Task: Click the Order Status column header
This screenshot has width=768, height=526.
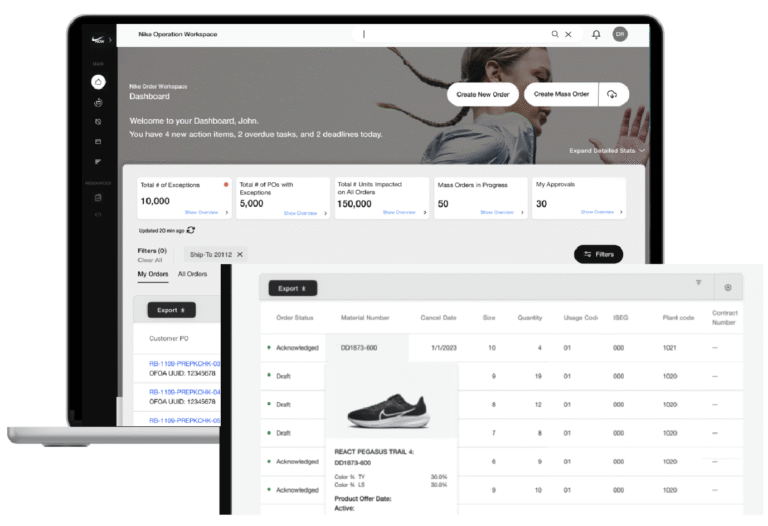Action: point(295,318)
